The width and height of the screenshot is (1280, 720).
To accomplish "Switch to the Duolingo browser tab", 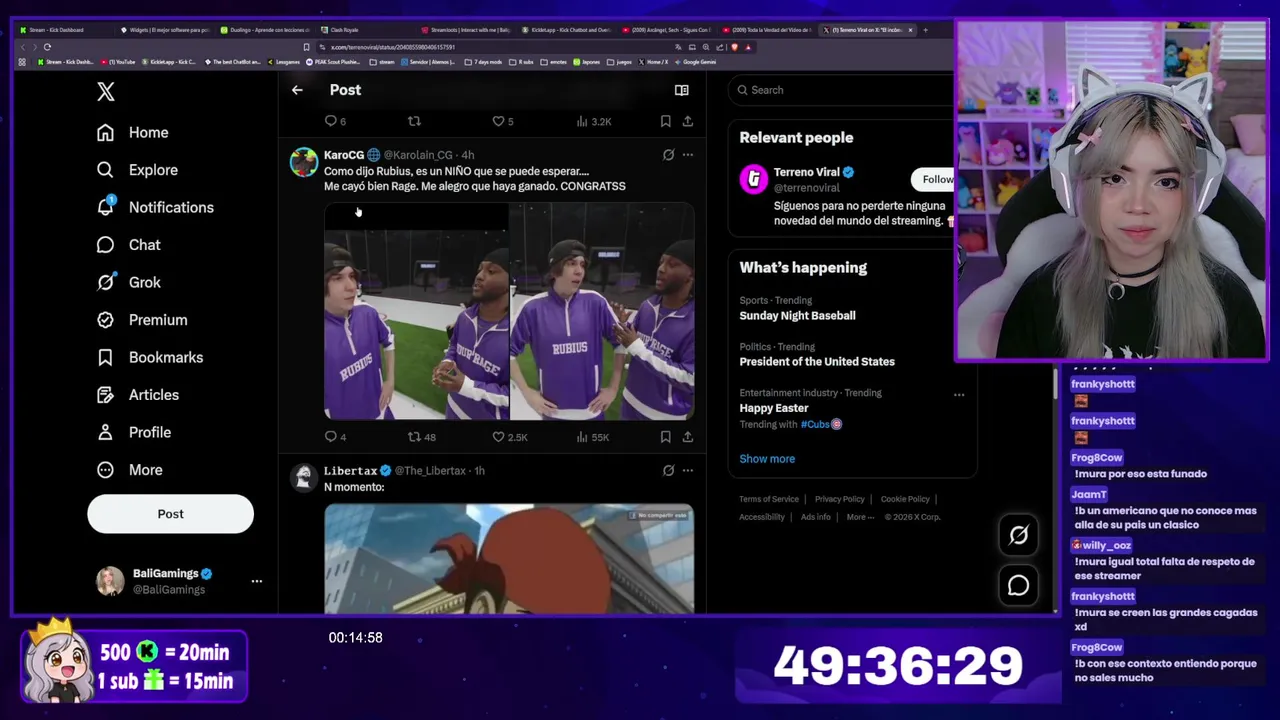I will click(x=265, y=30).
